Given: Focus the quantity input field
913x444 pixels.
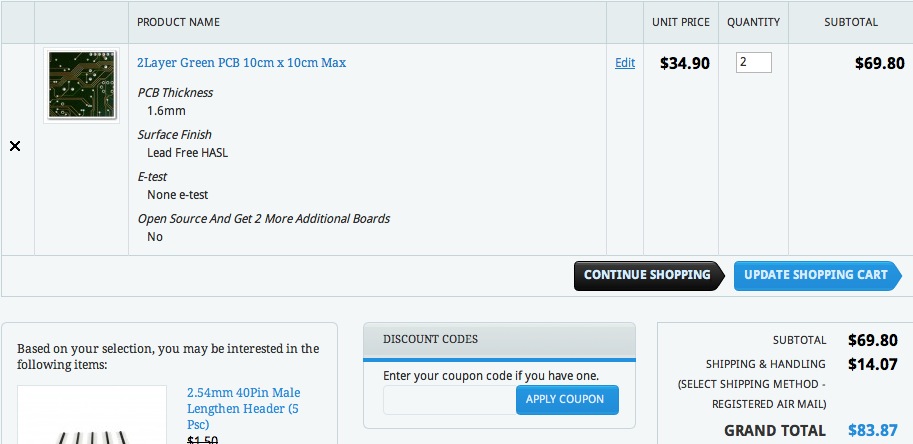Looking at the screenshot, I should pos(754,63).
